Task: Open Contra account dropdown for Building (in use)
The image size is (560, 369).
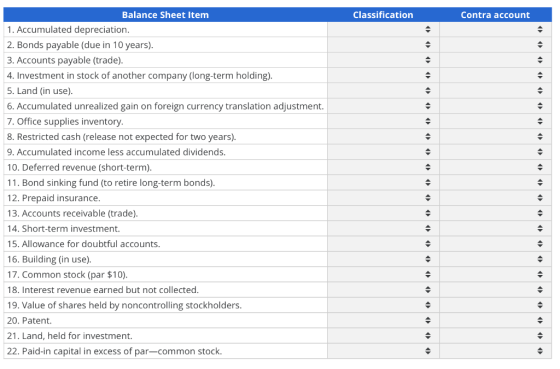Action: click(x=495, y=259)
